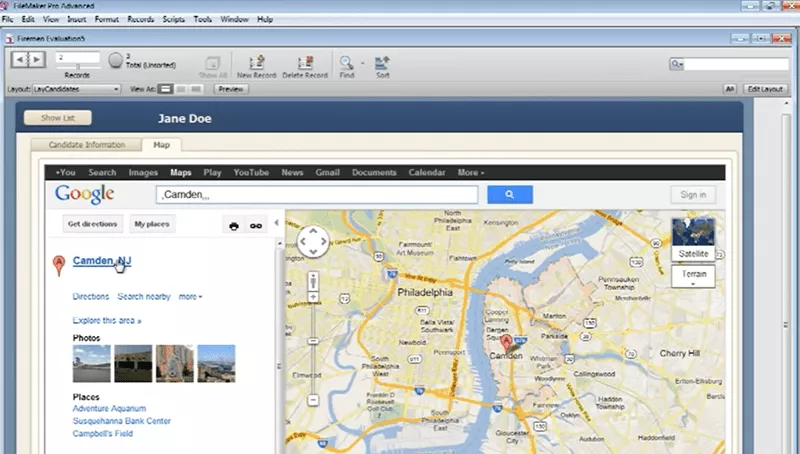Open the Scripts menu

[x=173, y=19]
